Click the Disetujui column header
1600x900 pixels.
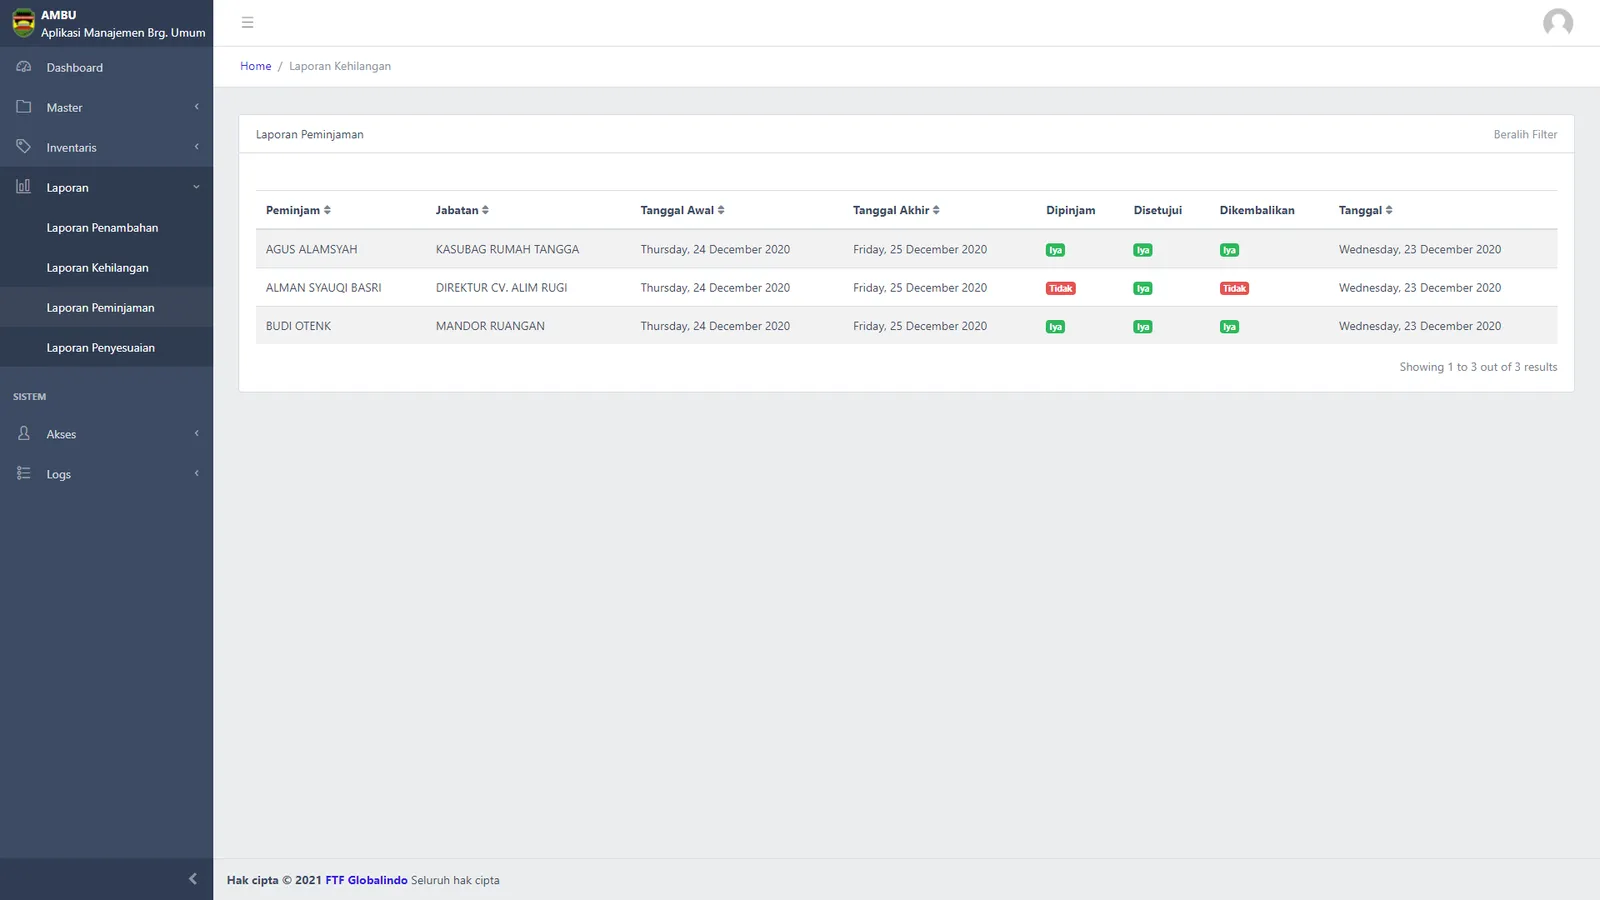click(1157, 210)
